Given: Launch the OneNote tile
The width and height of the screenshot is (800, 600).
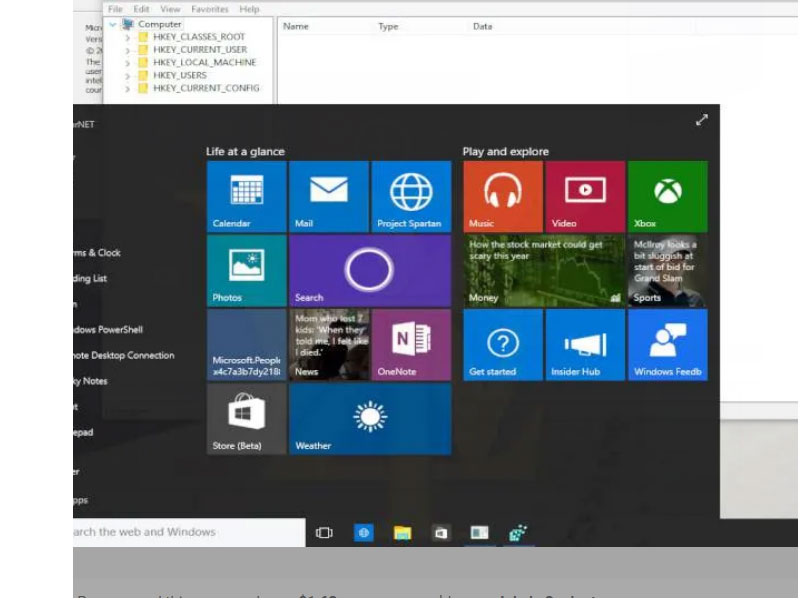Looking at the screenshot, I should (412, 345).
